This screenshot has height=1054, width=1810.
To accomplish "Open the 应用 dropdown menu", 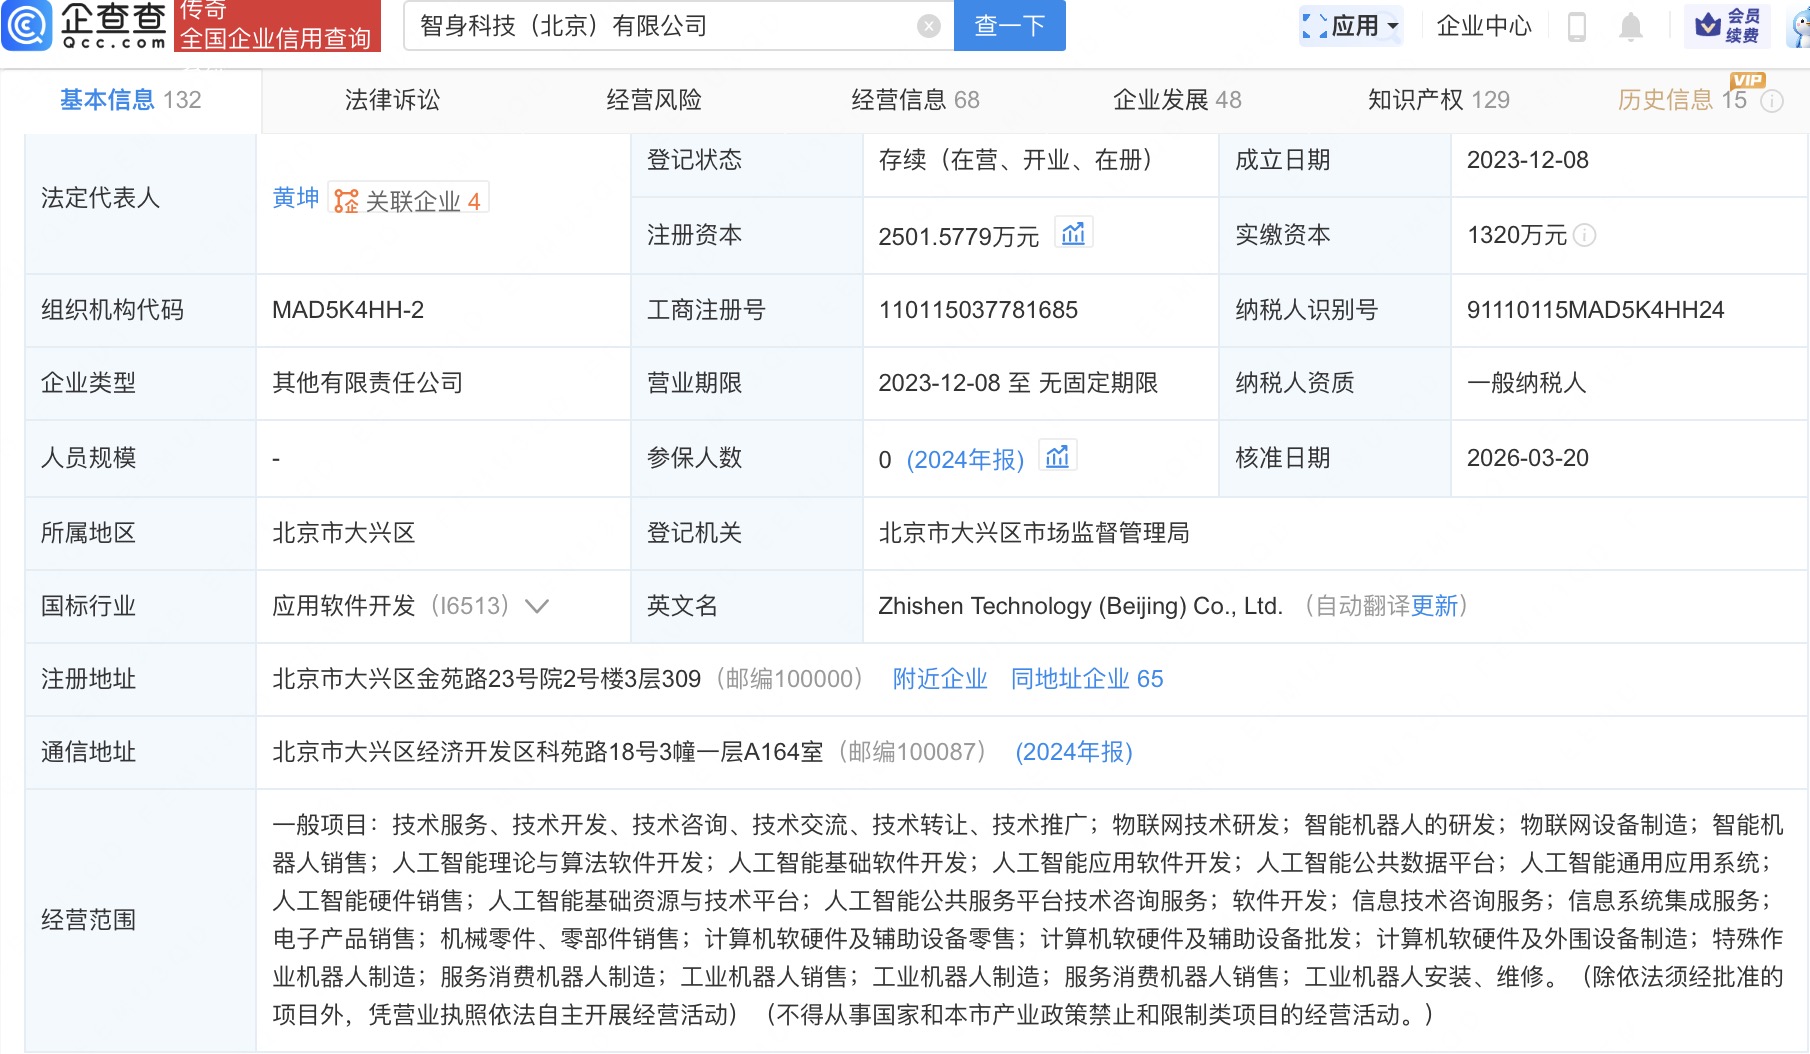I will point(1351,26).
